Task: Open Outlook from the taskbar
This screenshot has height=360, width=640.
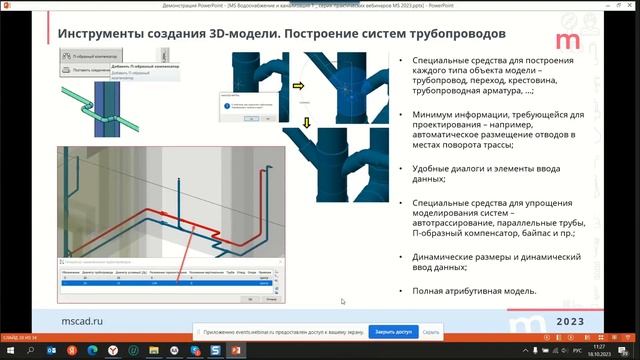Action: click(x=51, y=350)
